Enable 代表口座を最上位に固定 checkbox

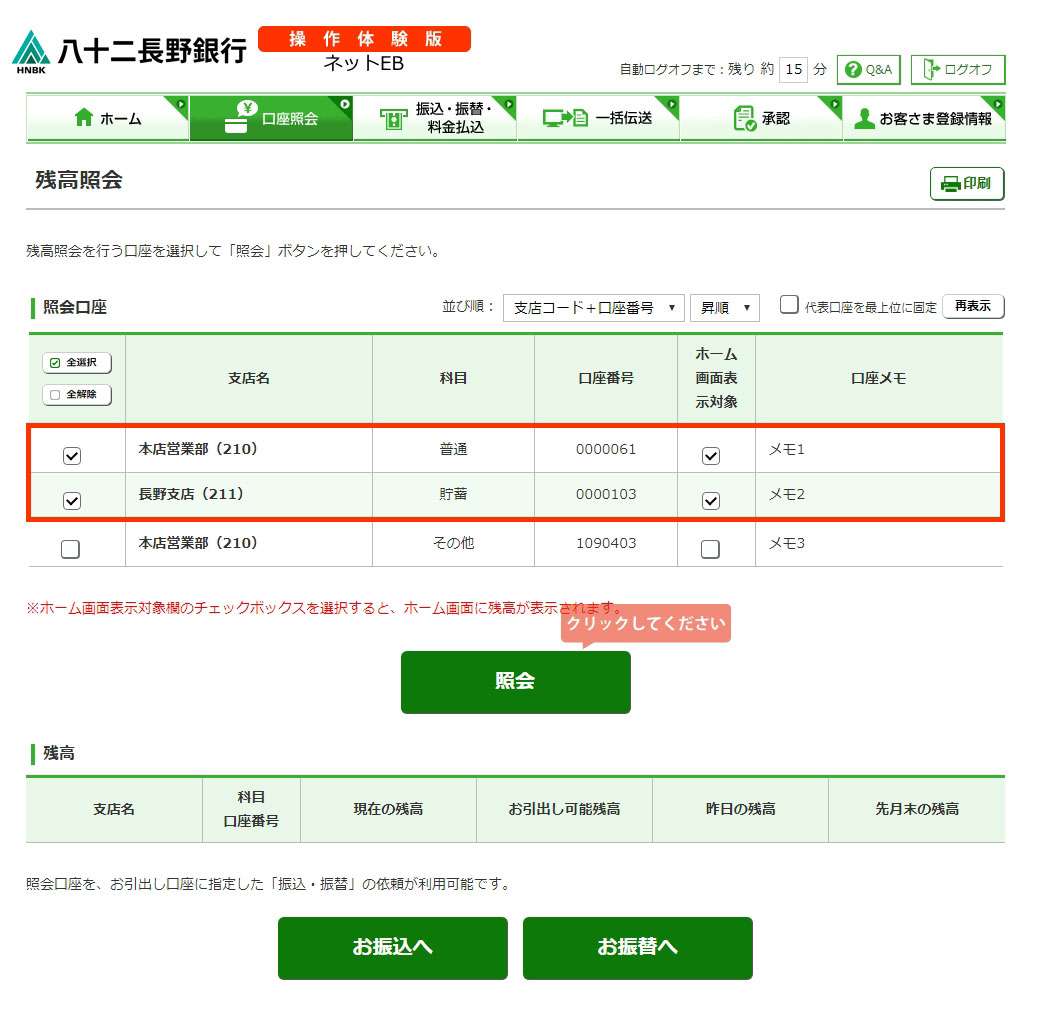[789, 305]
